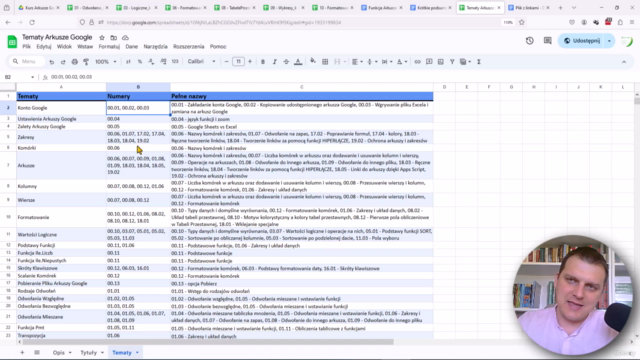Open the zoom 100% dropdown

tap(106, 62)
